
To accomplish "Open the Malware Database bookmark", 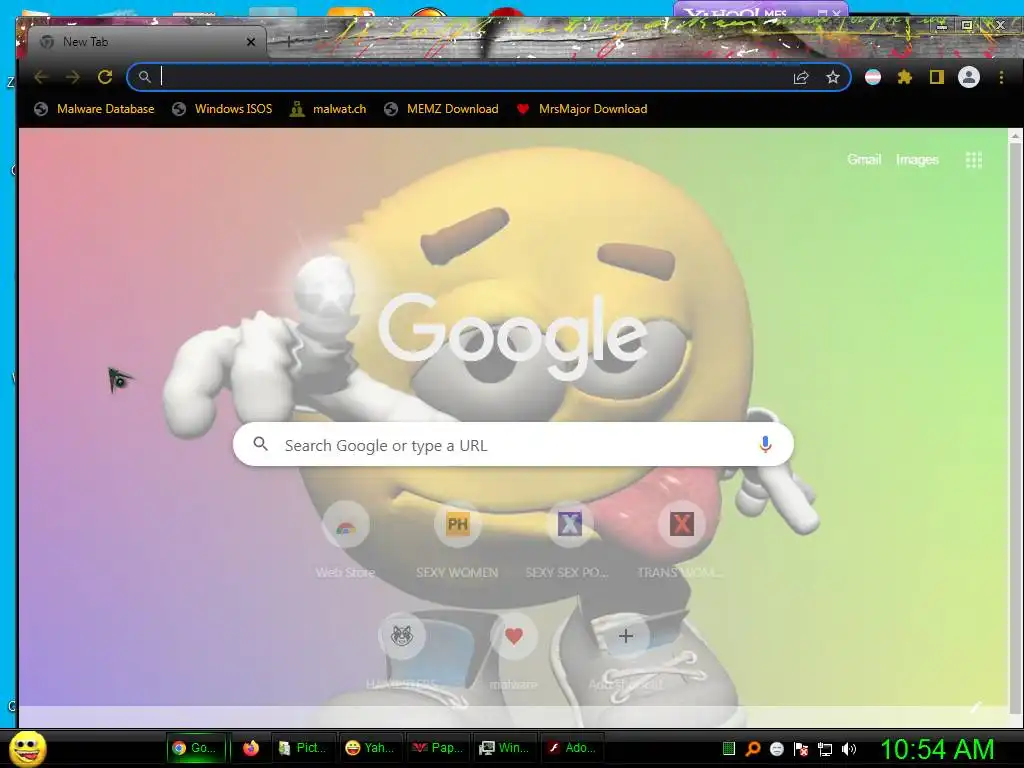I will click(x=94, y=109).
